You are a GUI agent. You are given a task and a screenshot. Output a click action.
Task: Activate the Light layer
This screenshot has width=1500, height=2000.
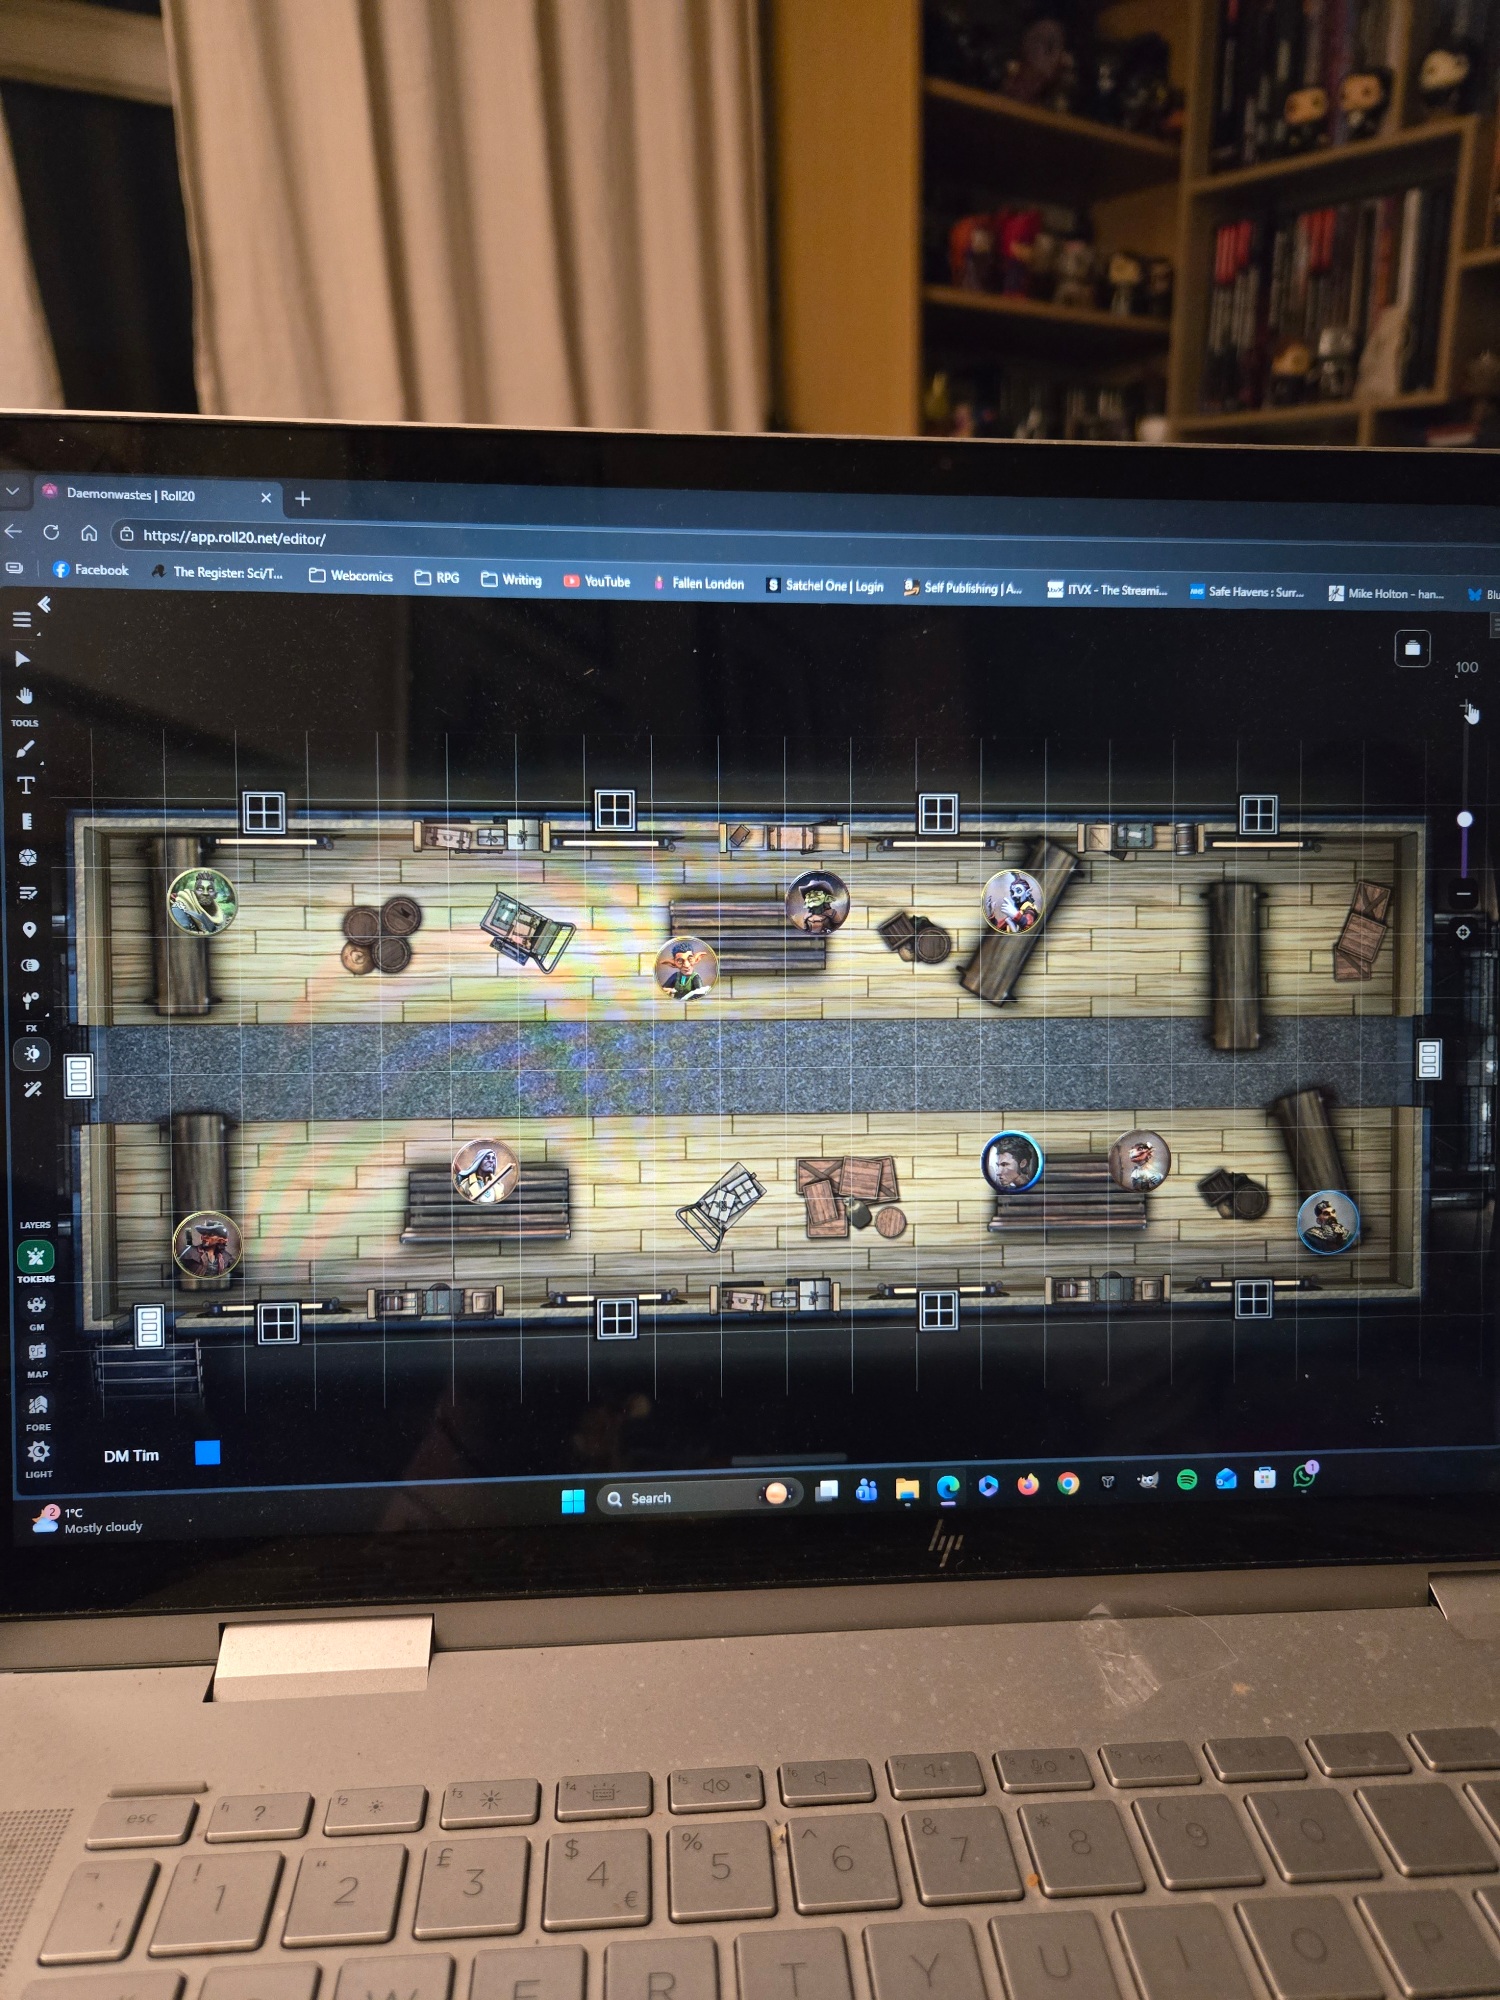point(38,1452)
